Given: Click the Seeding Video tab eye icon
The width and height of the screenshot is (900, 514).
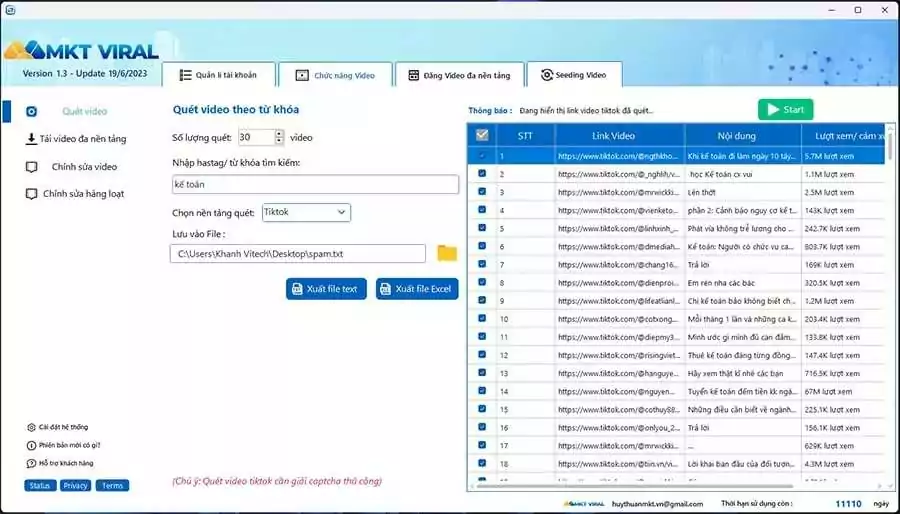Looking at the screenshot, I should [546, 75].
